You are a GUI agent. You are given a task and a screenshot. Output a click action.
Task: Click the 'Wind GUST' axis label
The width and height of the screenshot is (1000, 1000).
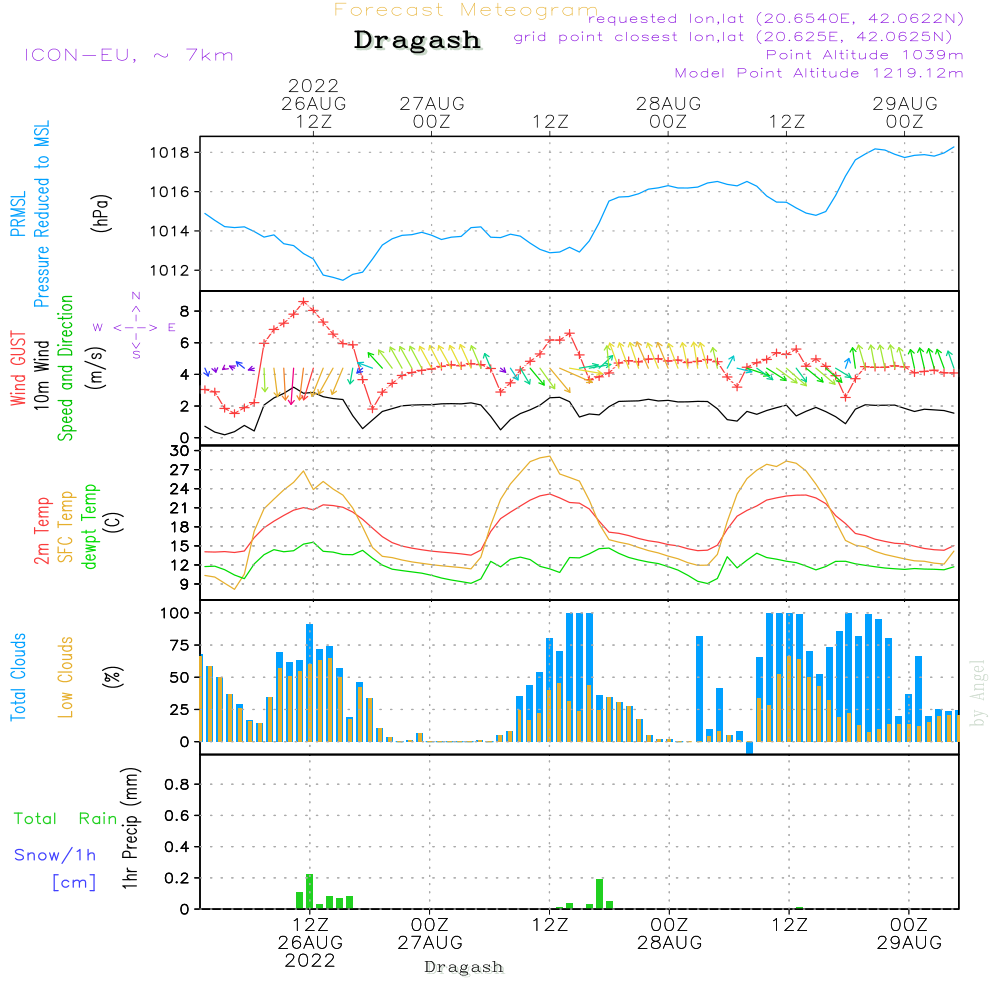[x=18, y=368]
